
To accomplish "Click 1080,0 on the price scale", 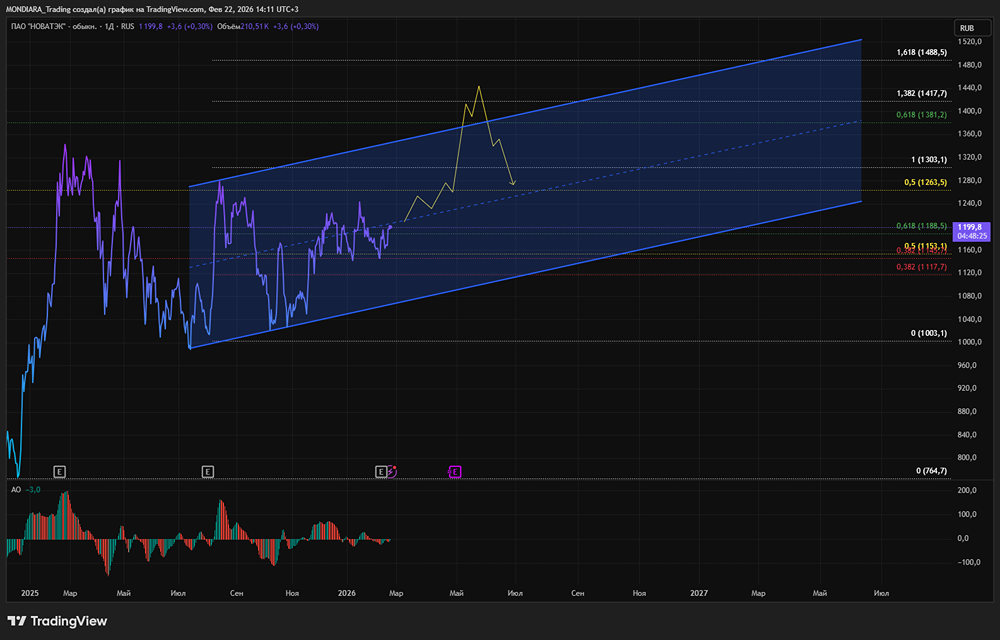I will 969,296.
